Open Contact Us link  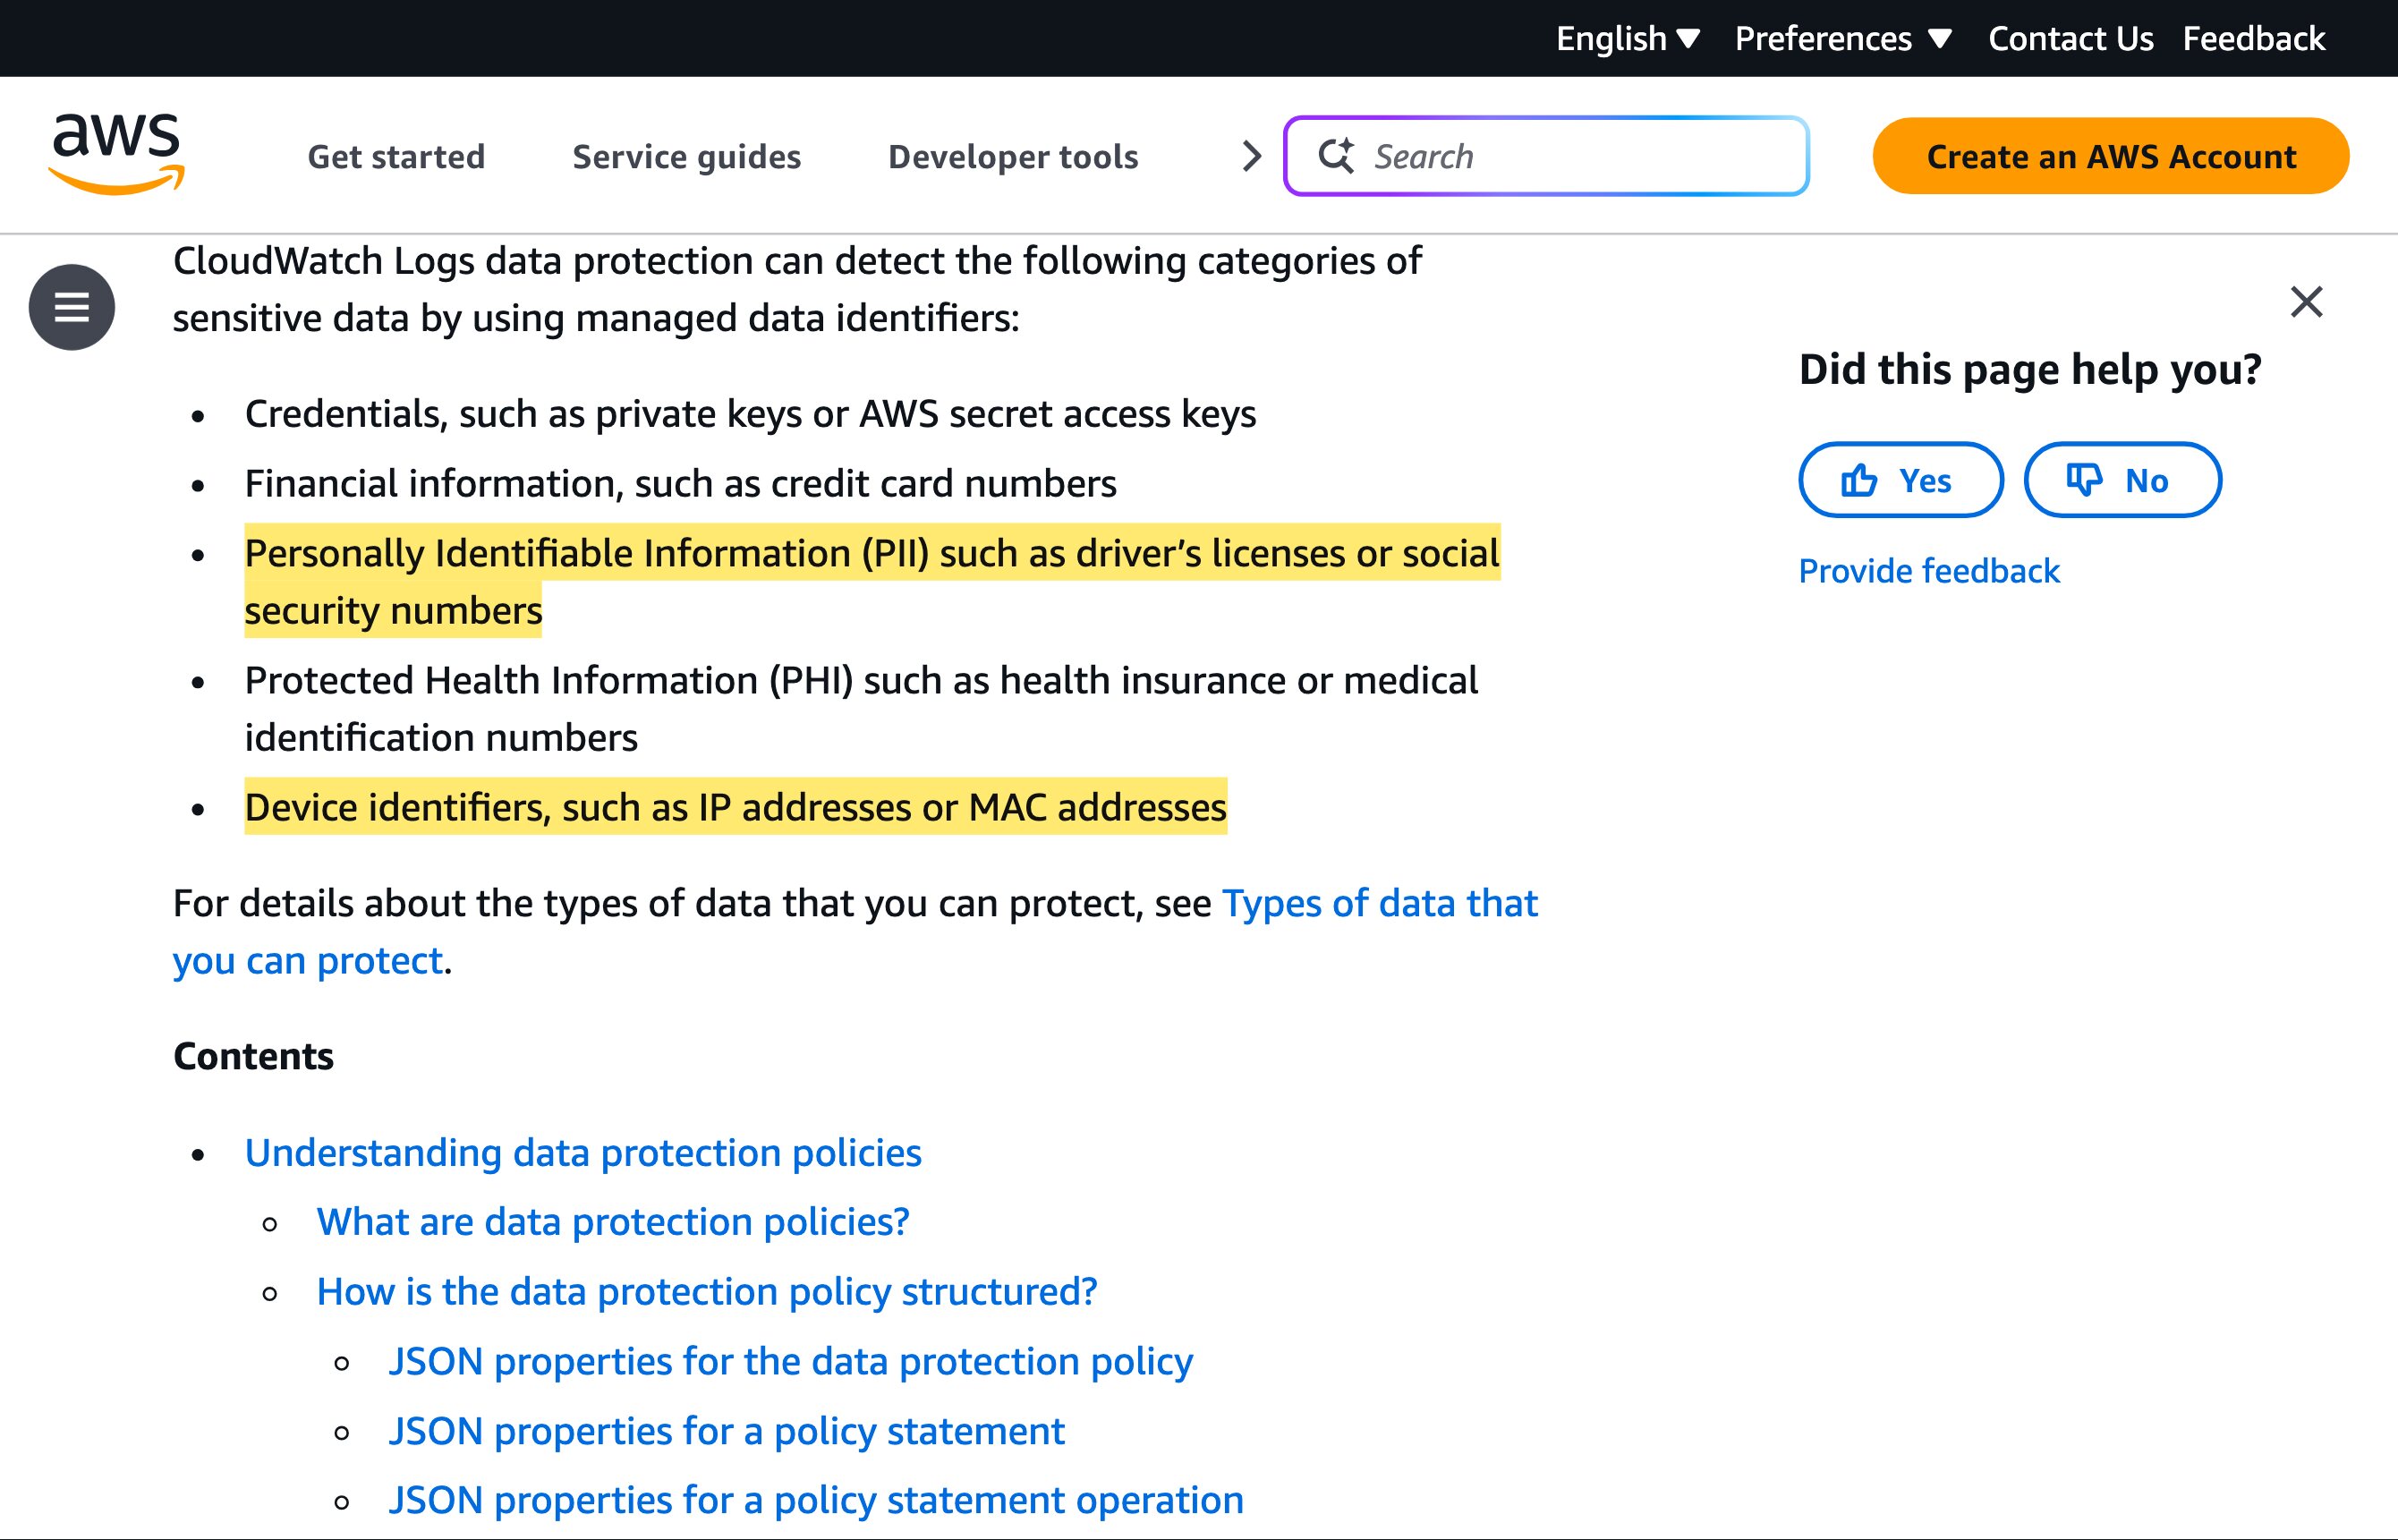2070,38
